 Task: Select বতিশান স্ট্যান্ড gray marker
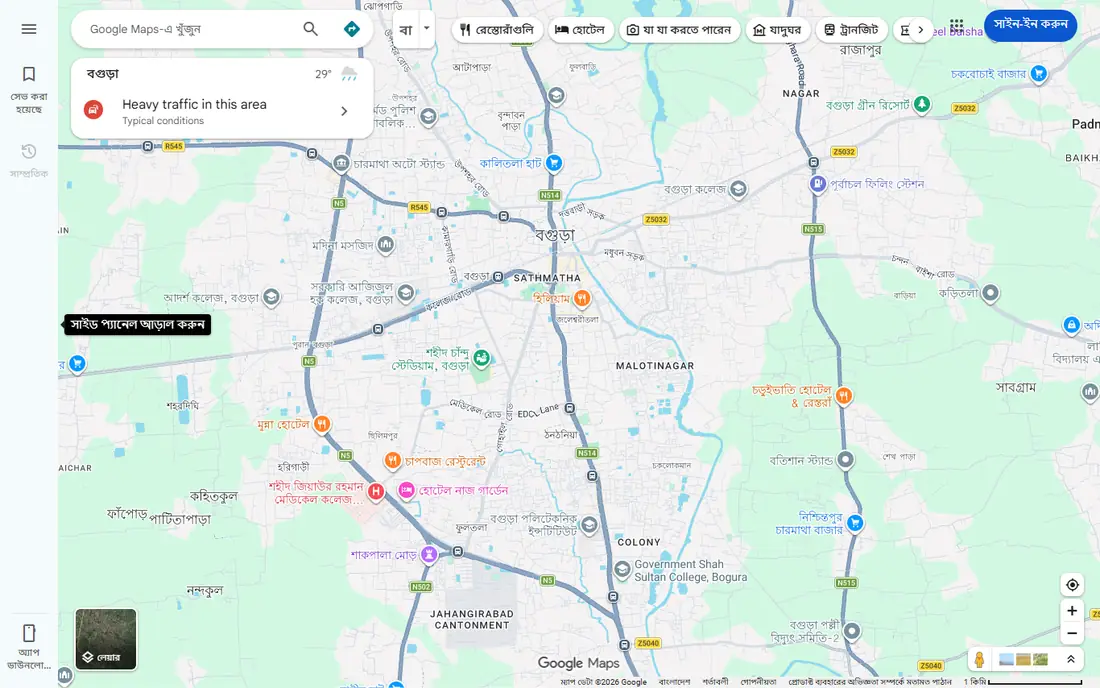846,460
